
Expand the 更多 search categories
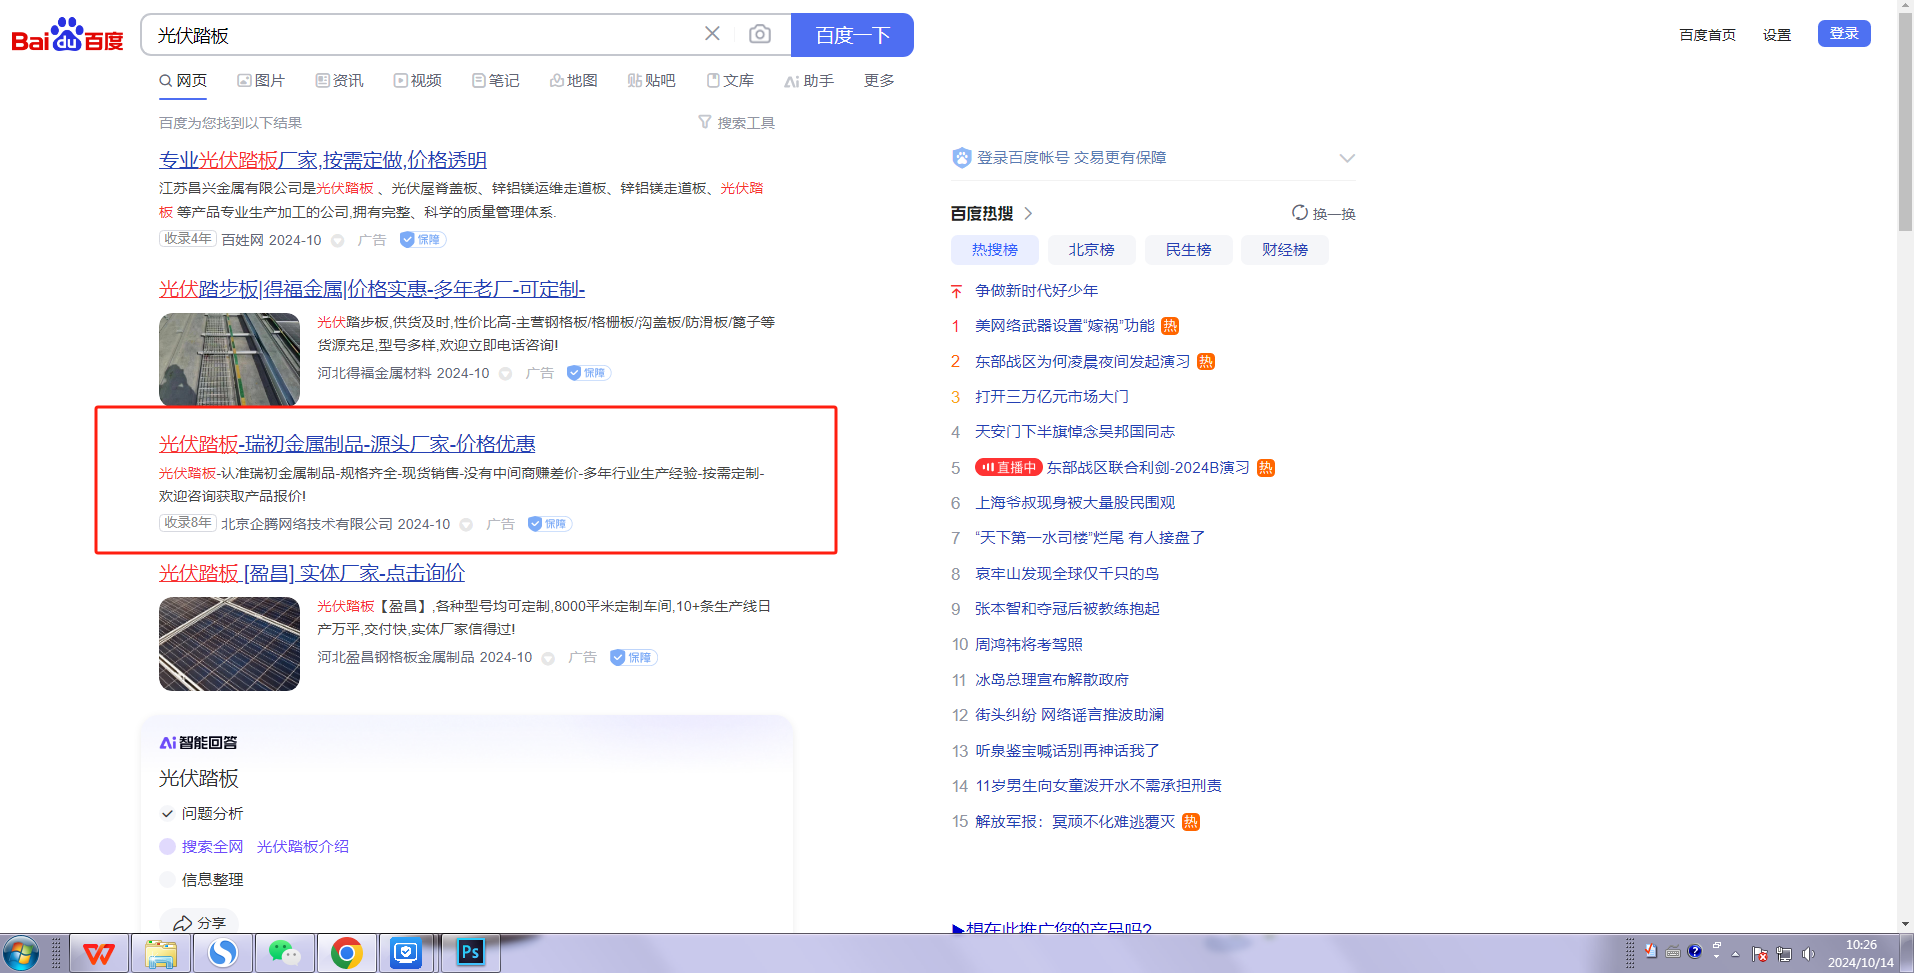click(x=879, y=81)
